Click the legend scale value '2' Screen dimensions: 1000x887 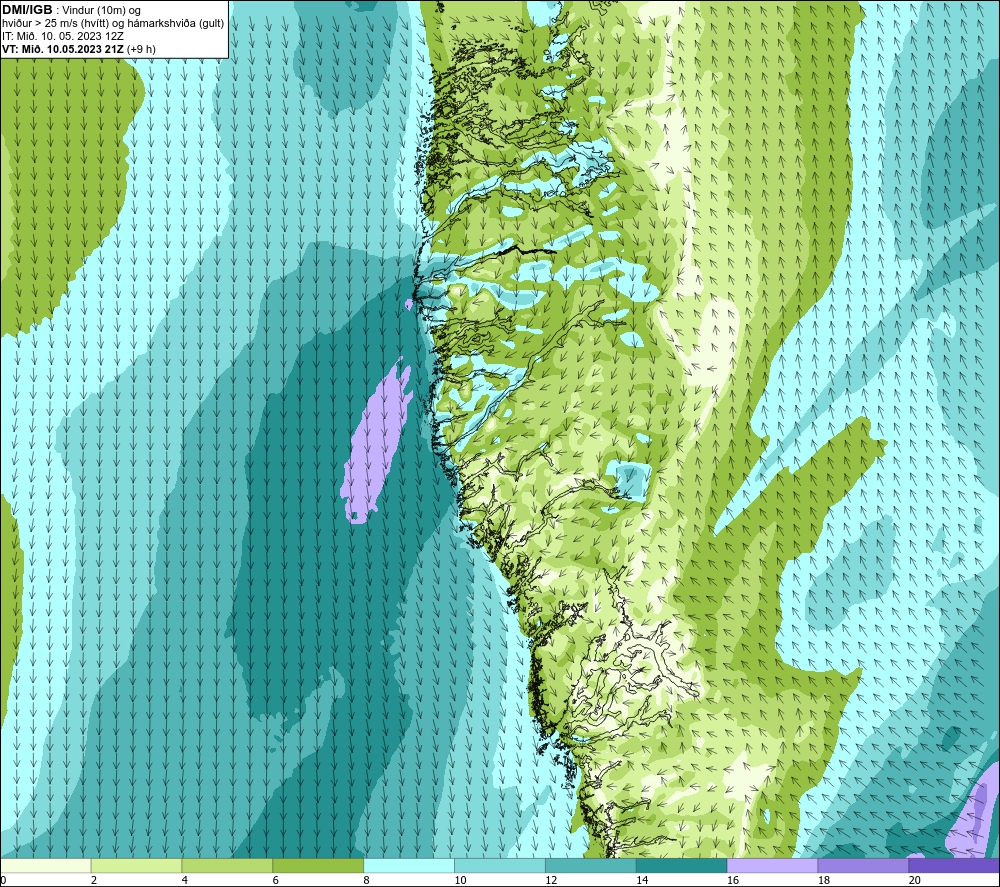pyautogui.click(x=94, y=880)
